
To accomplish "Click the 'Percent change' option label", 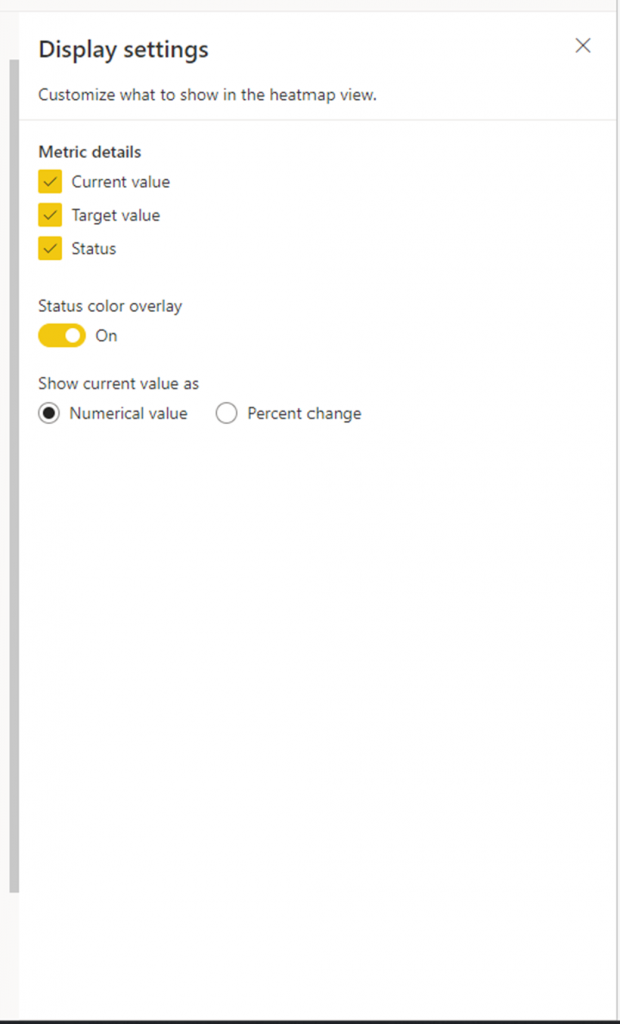I will pyautogui.click(x=304, y=413).
